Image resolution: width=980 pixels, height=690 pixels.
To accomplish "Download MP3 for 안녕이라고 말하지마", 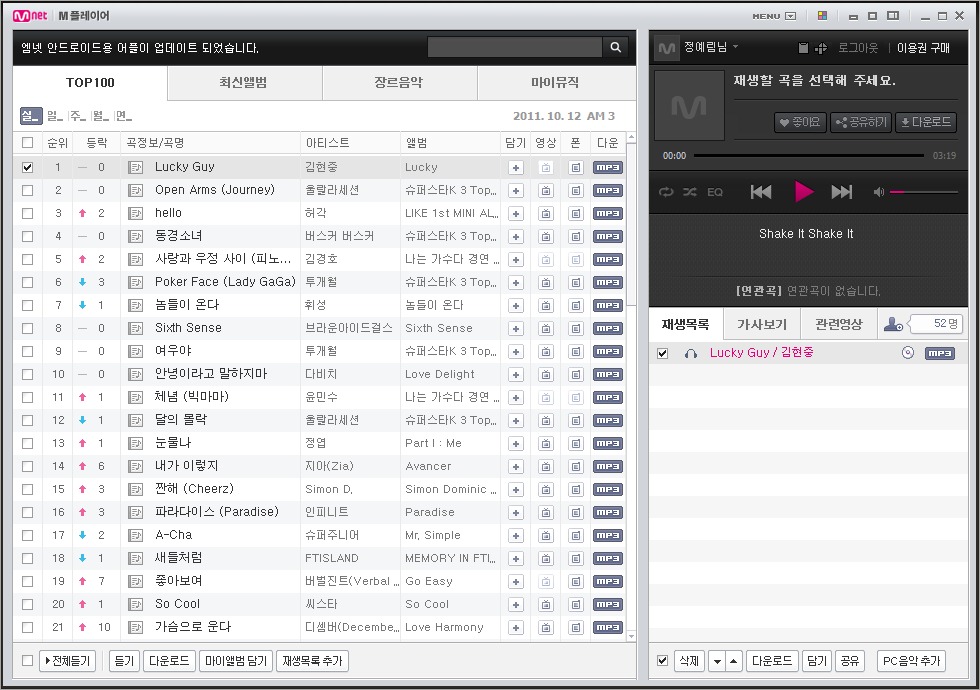I will pos(608,374).
